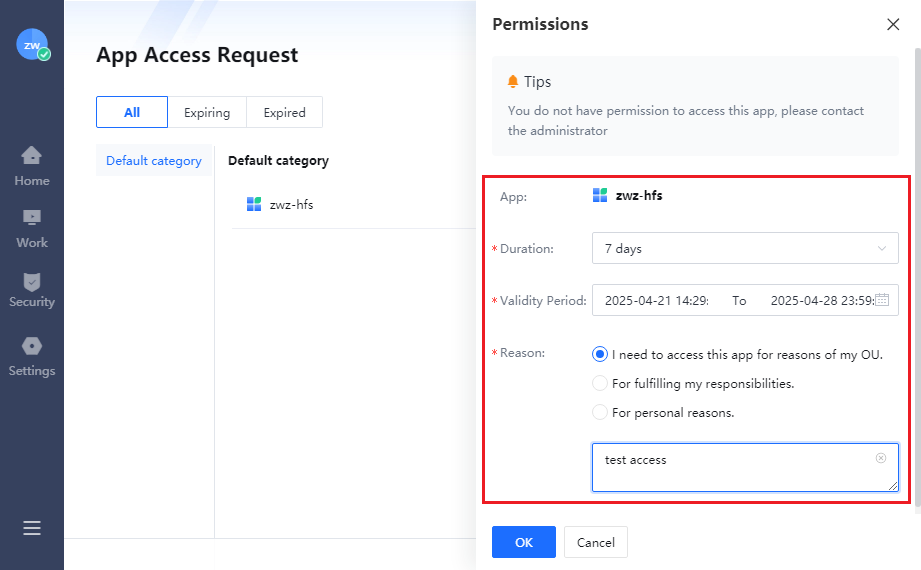Viewport: 921px width, 570px height.
Task: Open the Settings section in sidebar
Action: [32, 357]
